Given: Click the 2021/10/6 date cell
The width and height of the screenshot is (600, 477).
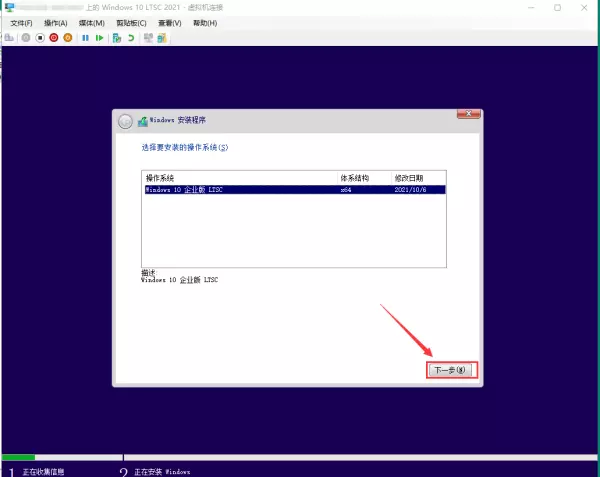Looking at the screenshot, I should pos(410,190).
